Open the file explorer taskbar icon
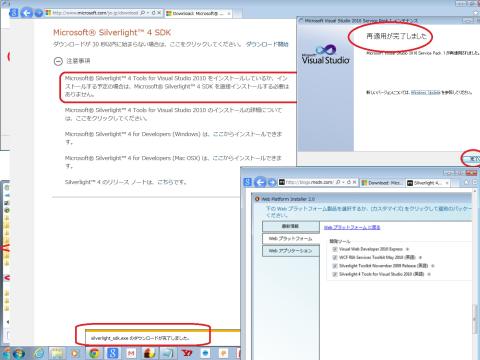This screenshot has width=480, height=360. click(57, 353)
